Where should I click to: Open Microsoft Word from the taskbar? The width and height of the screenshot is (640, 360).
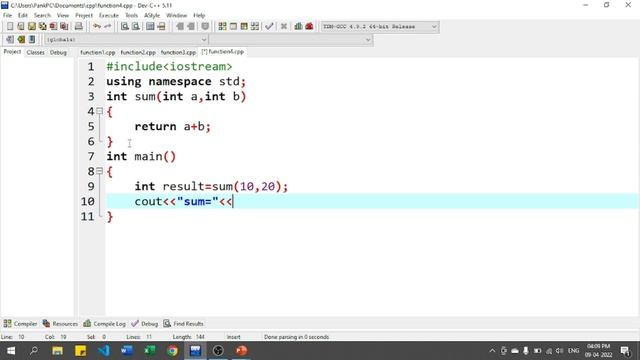(127, 351)
